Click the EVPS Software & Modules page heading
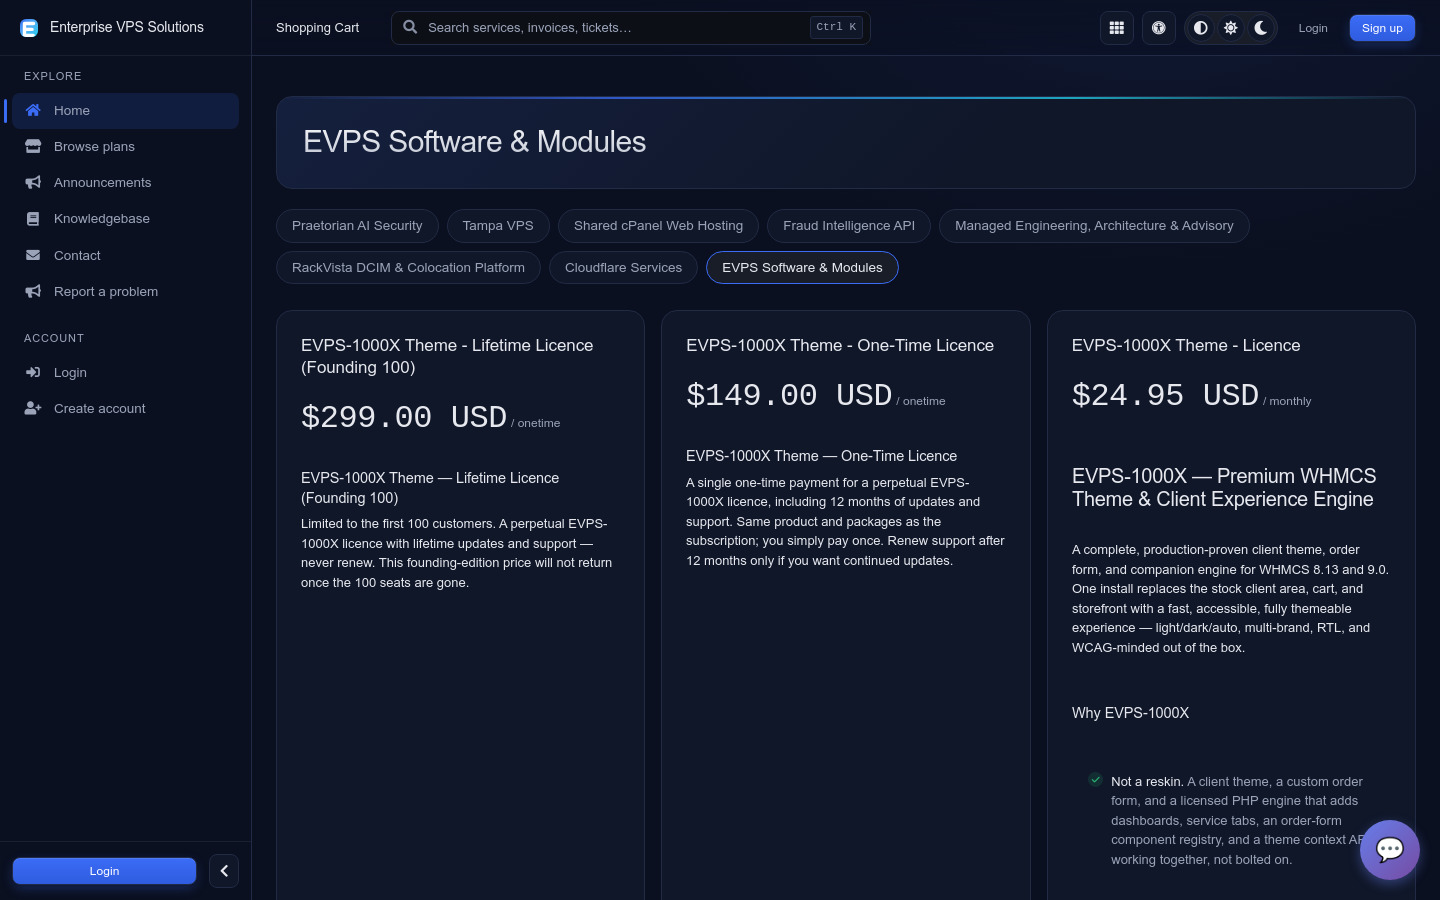The width and height of the screenshot is (1440, 900). 474,142
